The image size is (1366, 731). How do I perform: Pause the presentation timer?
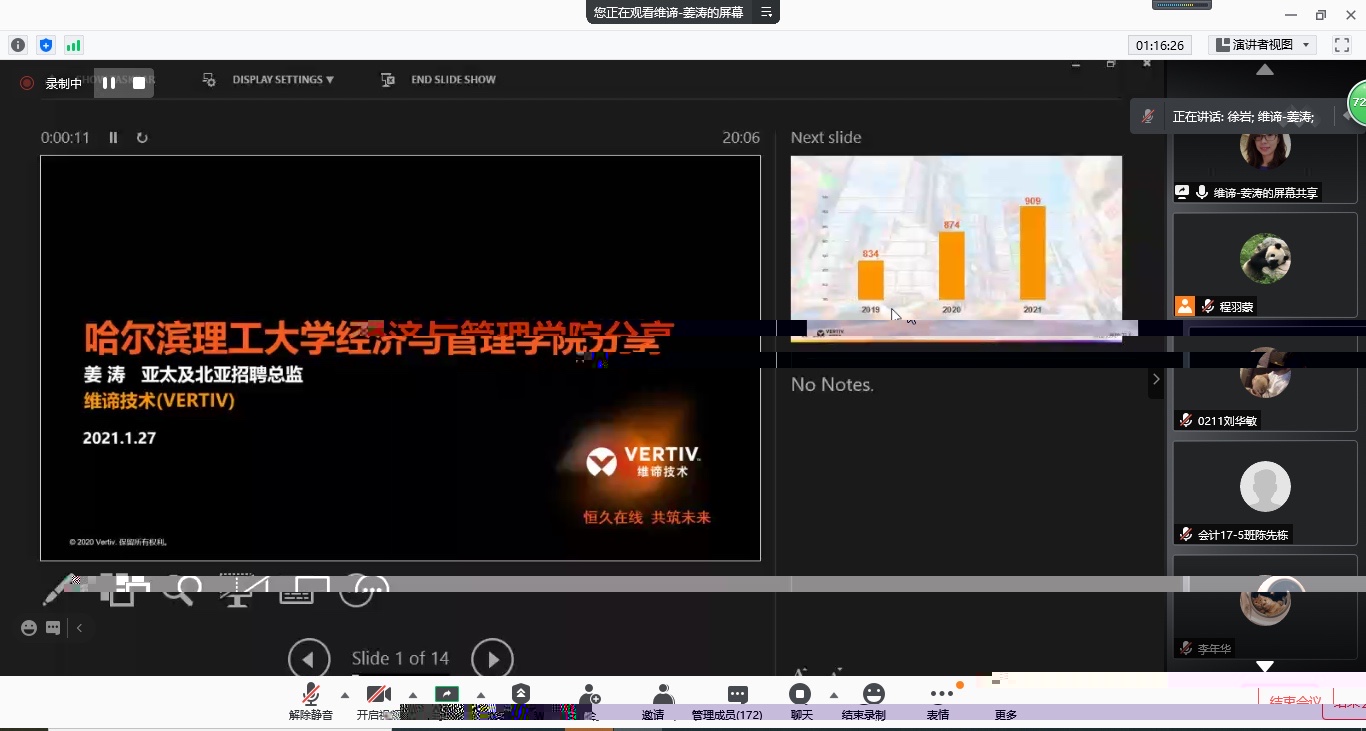(x=113, y=138)
